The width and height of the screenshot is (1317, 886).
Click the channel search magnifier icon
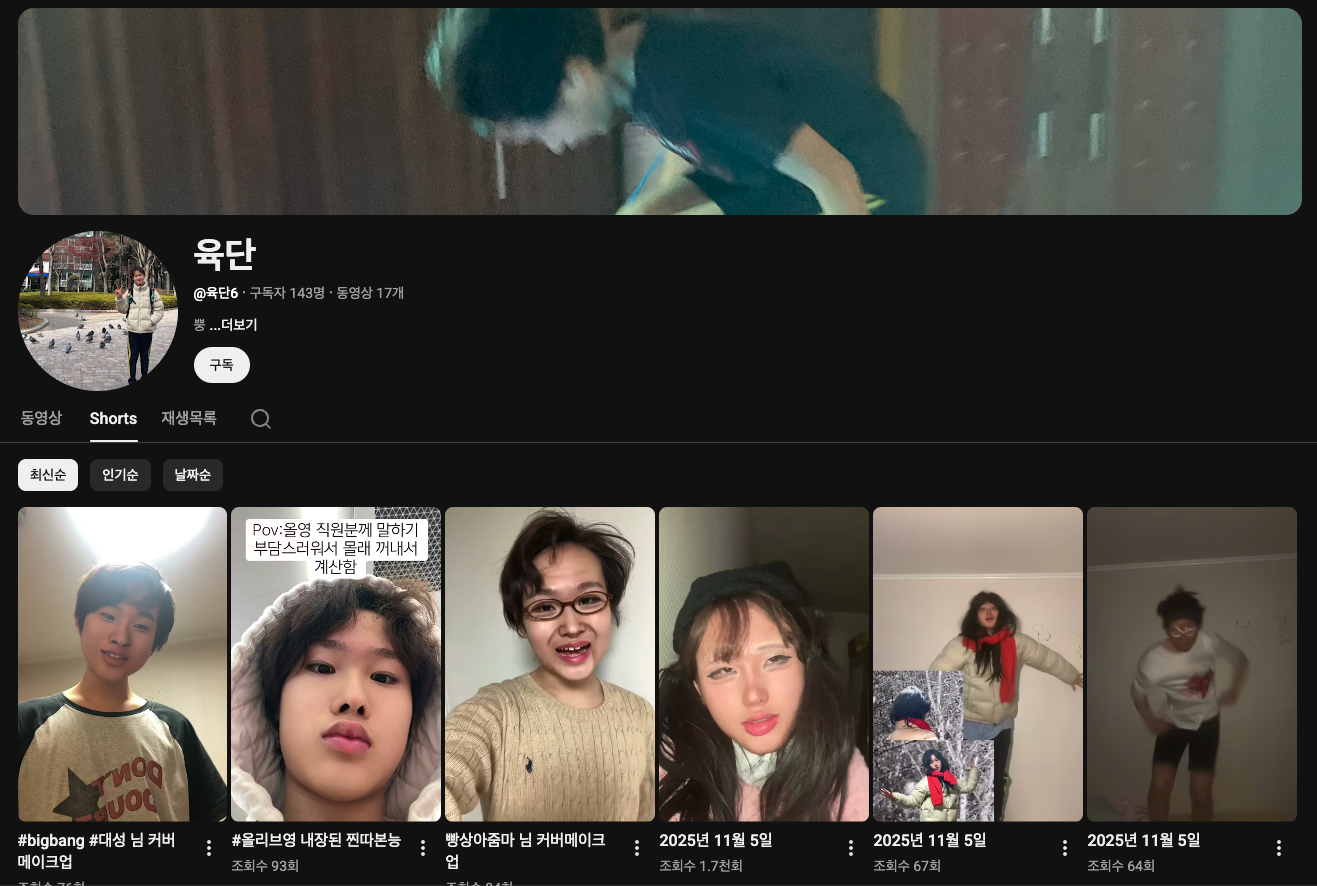(261, 419)
